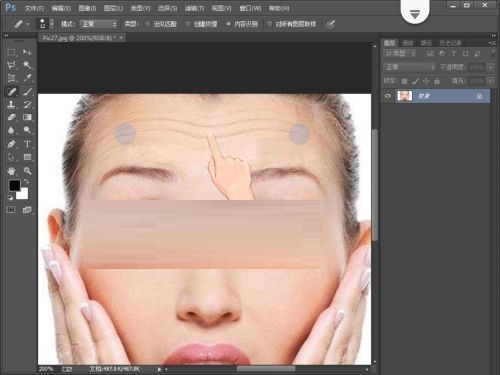Open the brush size preset picker
500x375 pixels.
tap(45, 24)
